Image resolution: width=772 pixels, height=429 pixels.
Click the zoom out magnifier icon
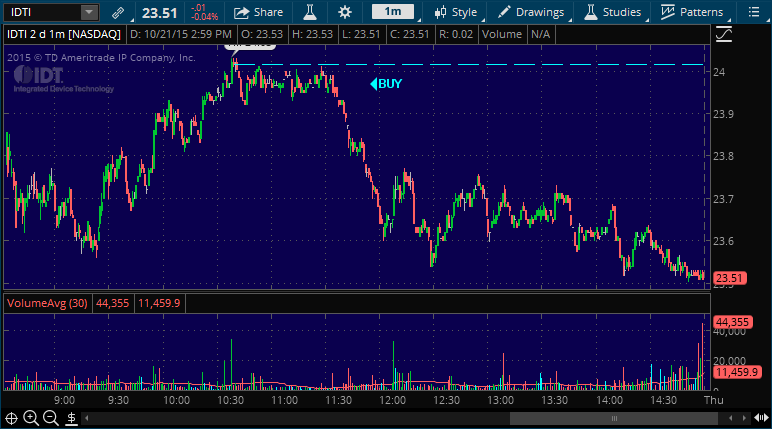point(52,418)
